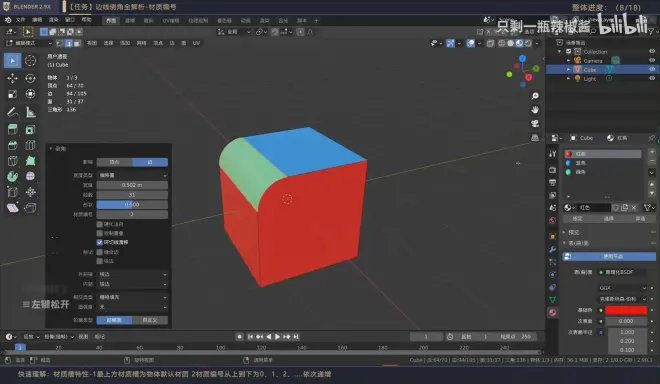This screenshot has width=660, height=384.
Task: Uncheck the checked loop slide checkbox
Action: click(x=100, y=243)
